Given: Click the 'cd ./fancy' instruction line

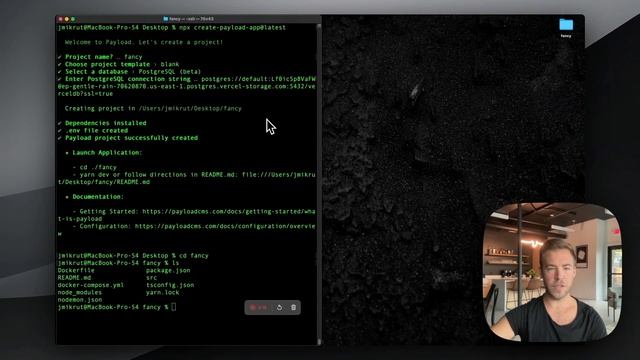Looking at the screenshot, I should coord(95,167).
